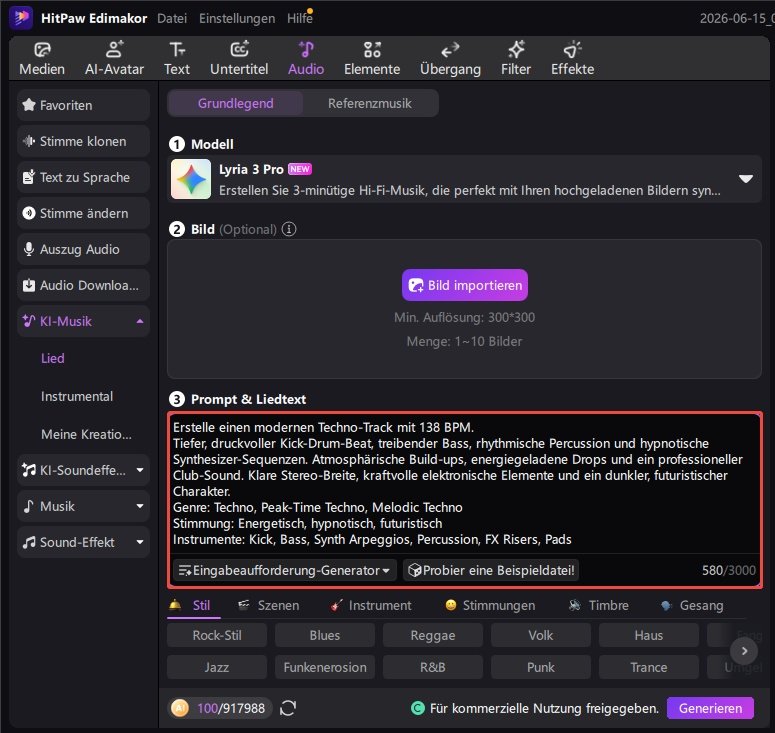Add the Rock-Stil style tag
This screenshot has width=775, height=733.
click(x=217, y=635)
